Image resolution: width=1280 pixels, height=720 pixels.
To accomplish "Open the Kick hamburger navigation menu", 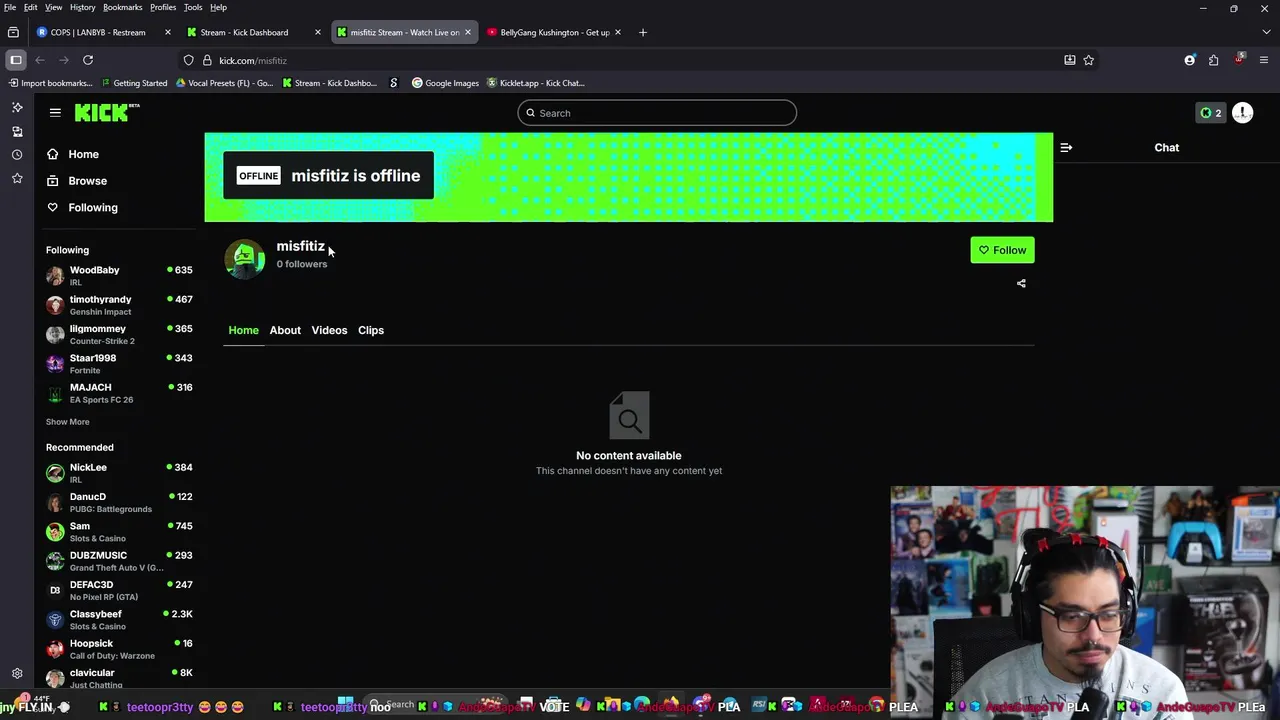I will tap(55, 112).
